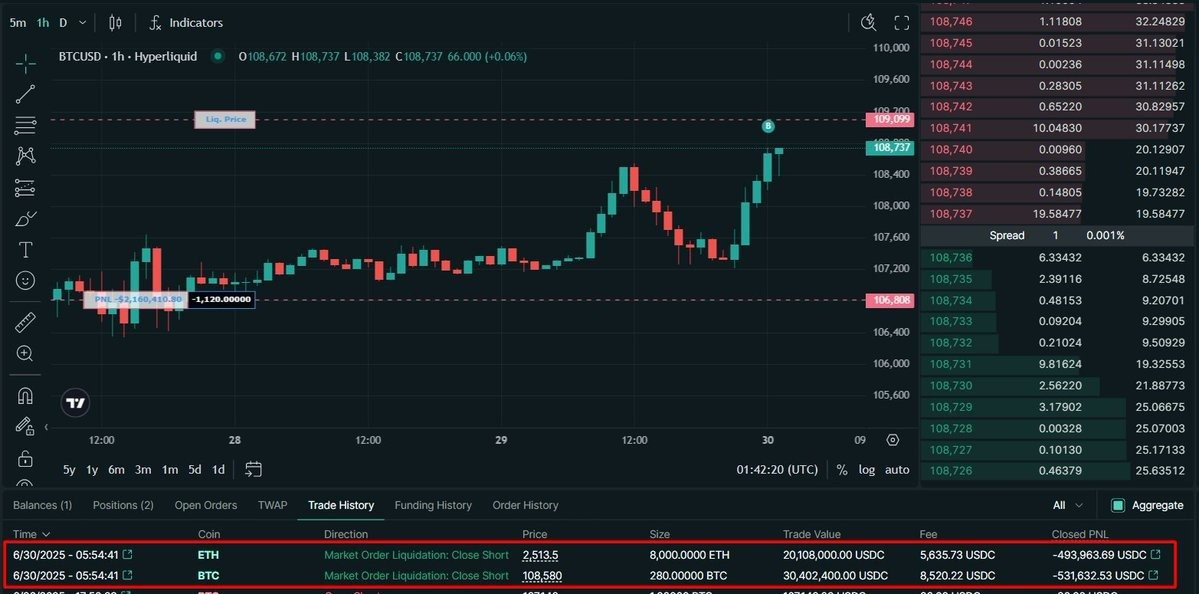Toggle the symbol status dot next to Hyperliquid
1199x594 pixels.
[218, 56]
